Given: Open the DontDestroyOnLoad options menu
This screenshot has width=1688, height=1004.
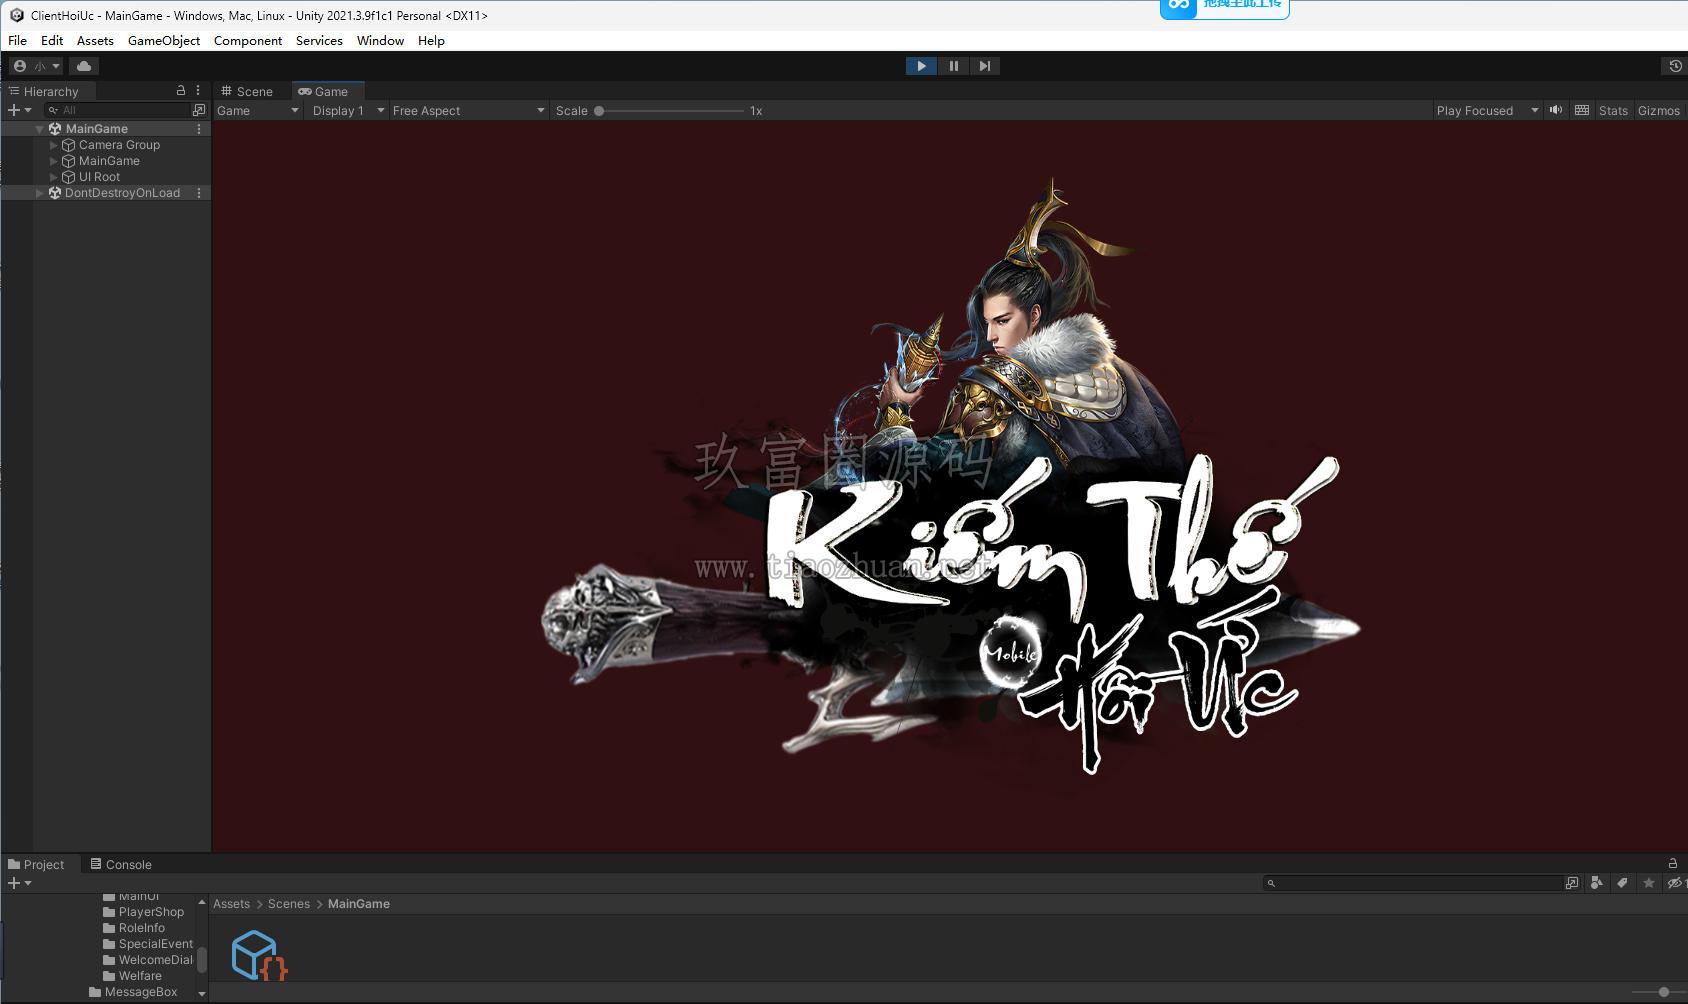Looking at the screenshot, I should click(199, 193).
